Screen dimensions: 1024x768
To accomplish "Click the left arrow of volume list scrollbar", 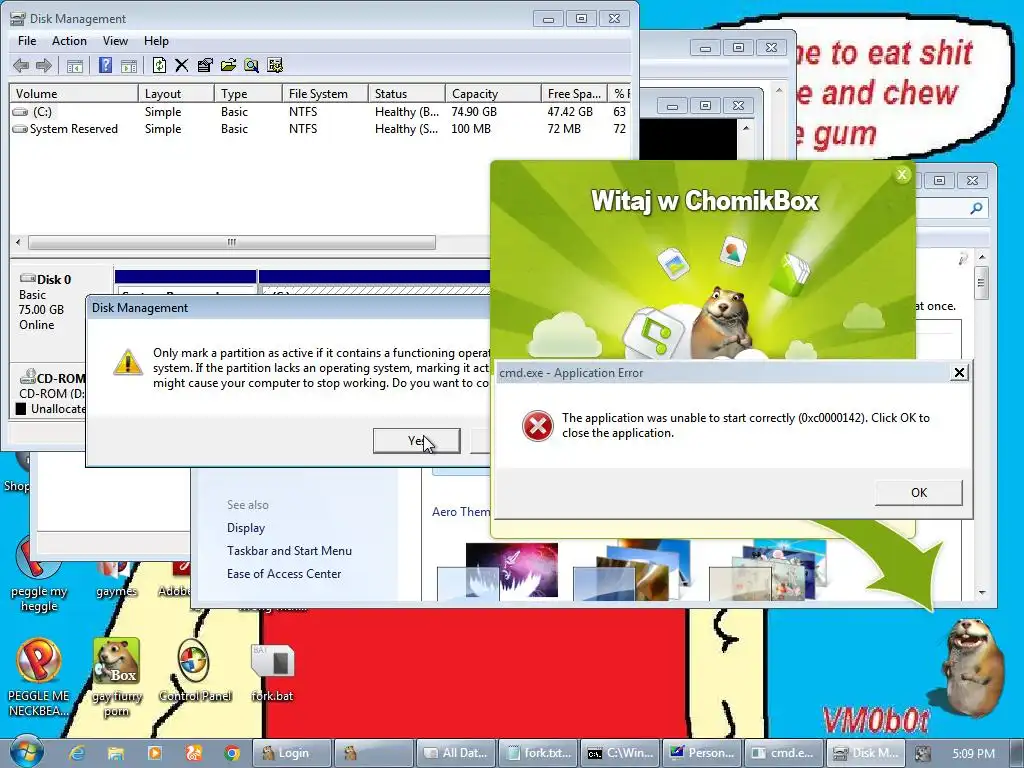I will (18, 242).
